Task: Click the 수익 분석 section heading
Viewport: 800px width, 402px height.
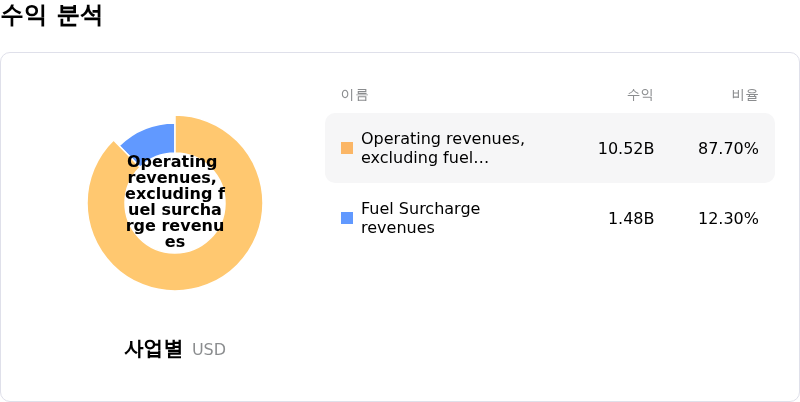Action: (x=51, y=16)
